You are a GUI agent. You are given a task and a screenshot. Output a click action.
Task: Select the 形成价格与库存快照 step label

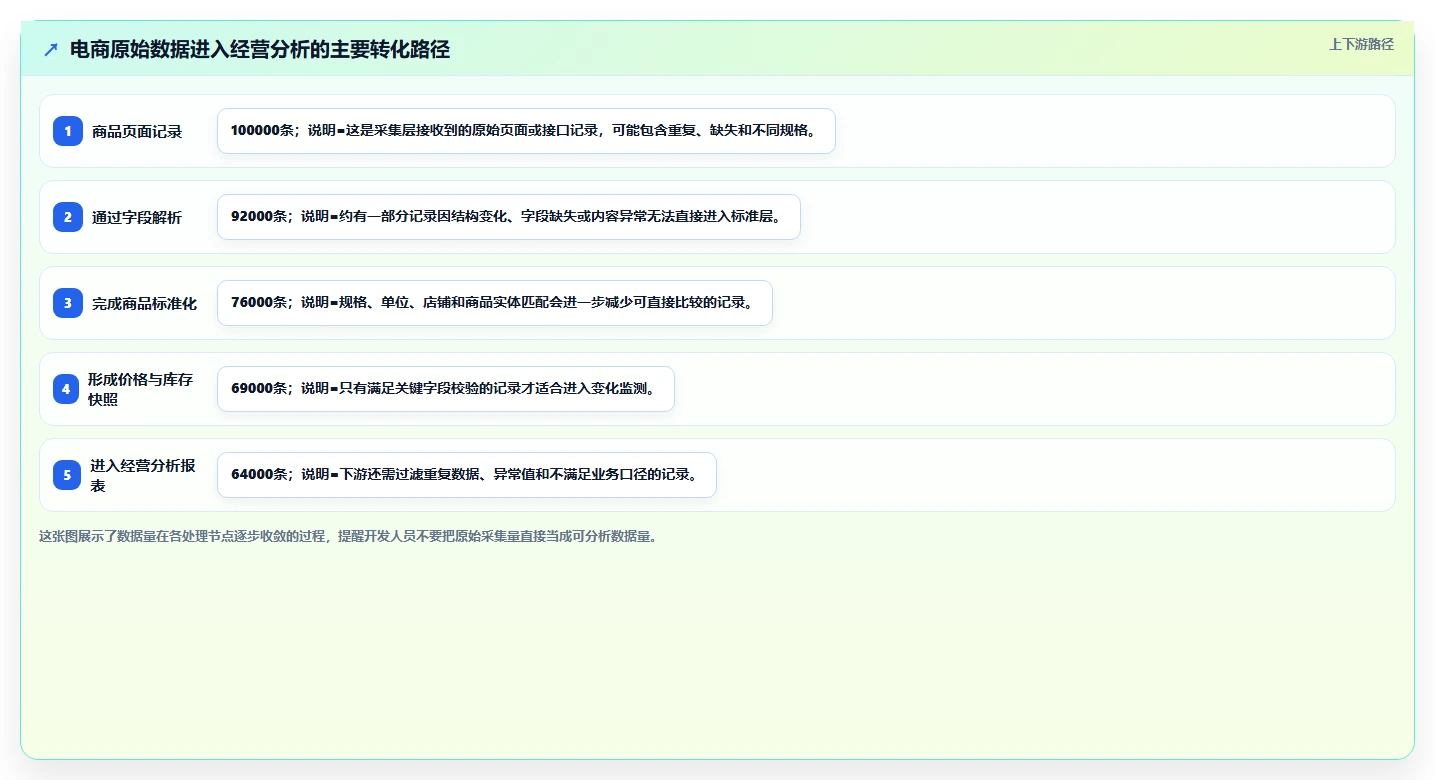point(140,389)
